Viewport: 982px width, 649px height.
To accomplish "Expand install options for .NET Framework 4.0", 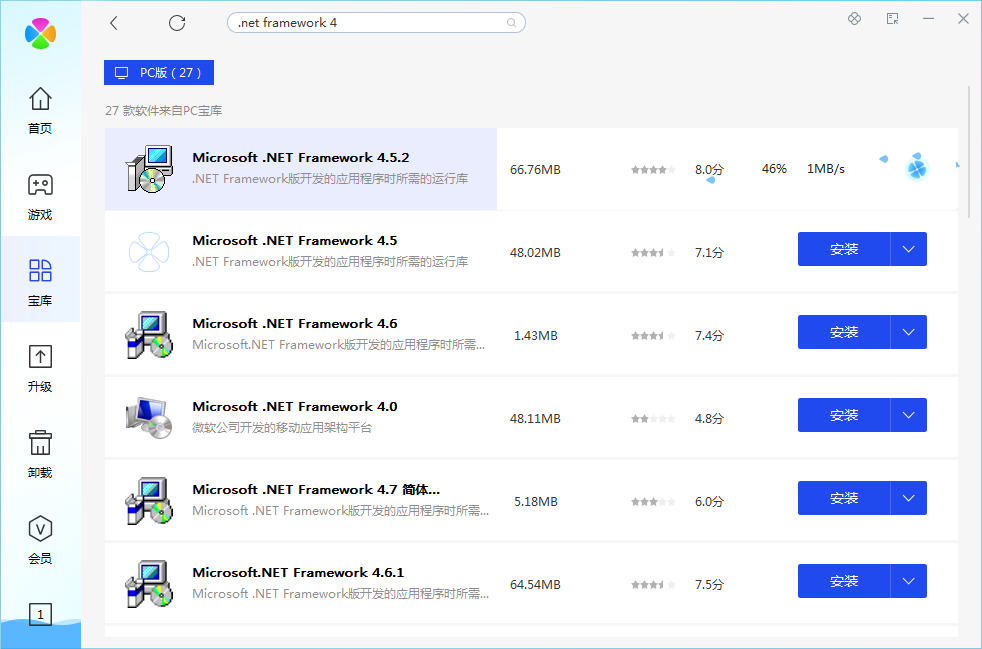I will [909, 415].
